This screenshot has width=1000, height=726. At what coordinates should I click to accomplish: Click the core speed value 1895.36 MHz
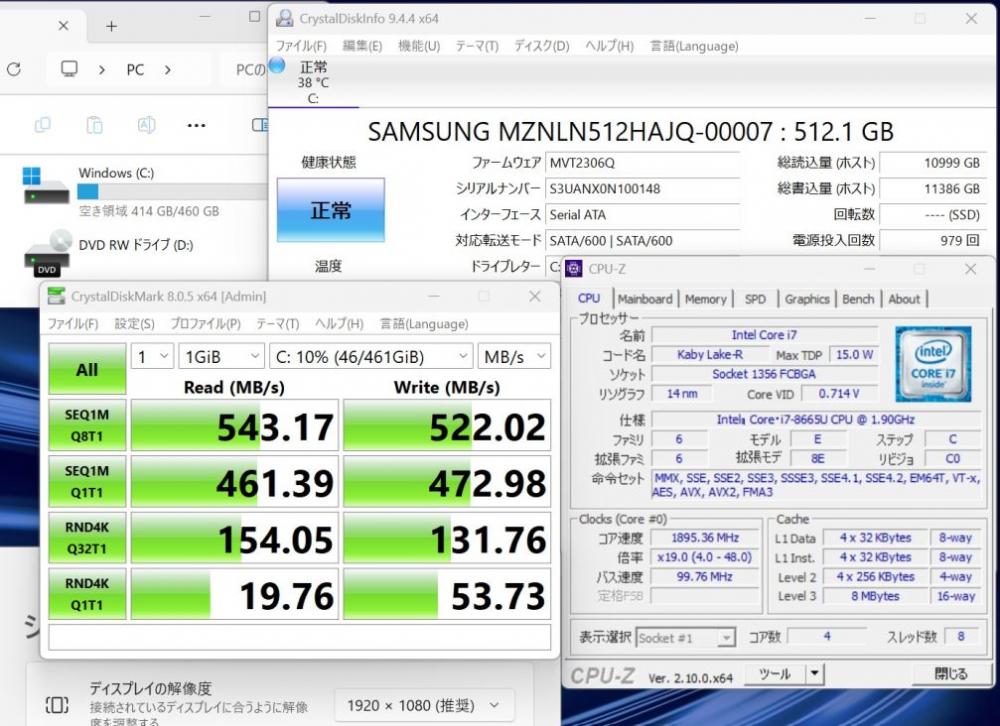[x=704, y=538]
